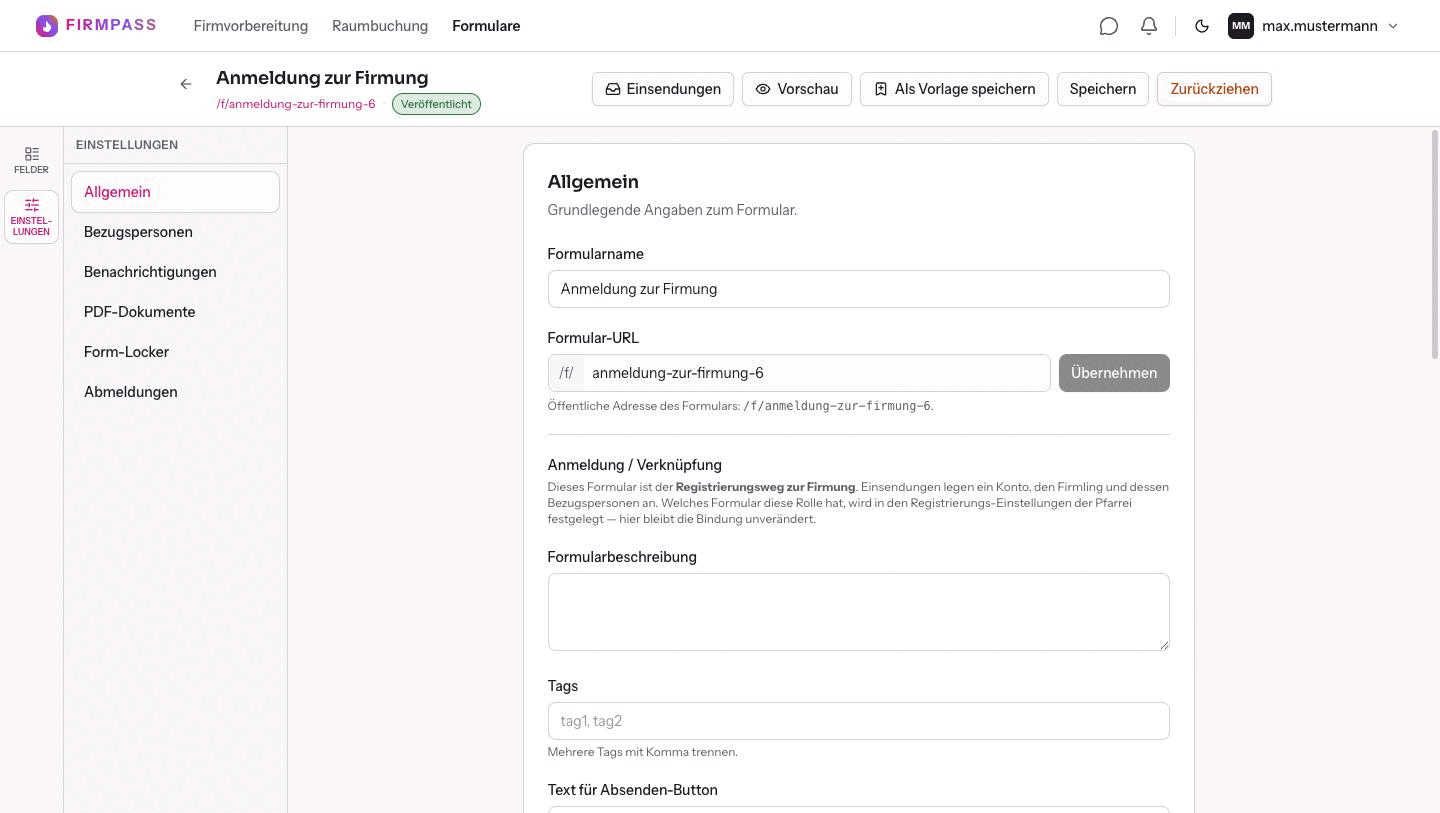Screen dimensions: 1440x813
Task: Select Form-Locker settings section
Action: pyautogui.click(x=175, y=352)
